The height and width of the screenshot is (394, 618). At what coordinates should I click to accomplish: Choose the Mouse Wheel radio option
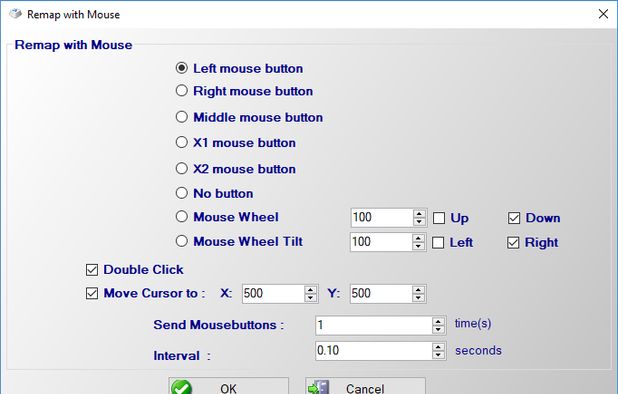coord(181,217)
